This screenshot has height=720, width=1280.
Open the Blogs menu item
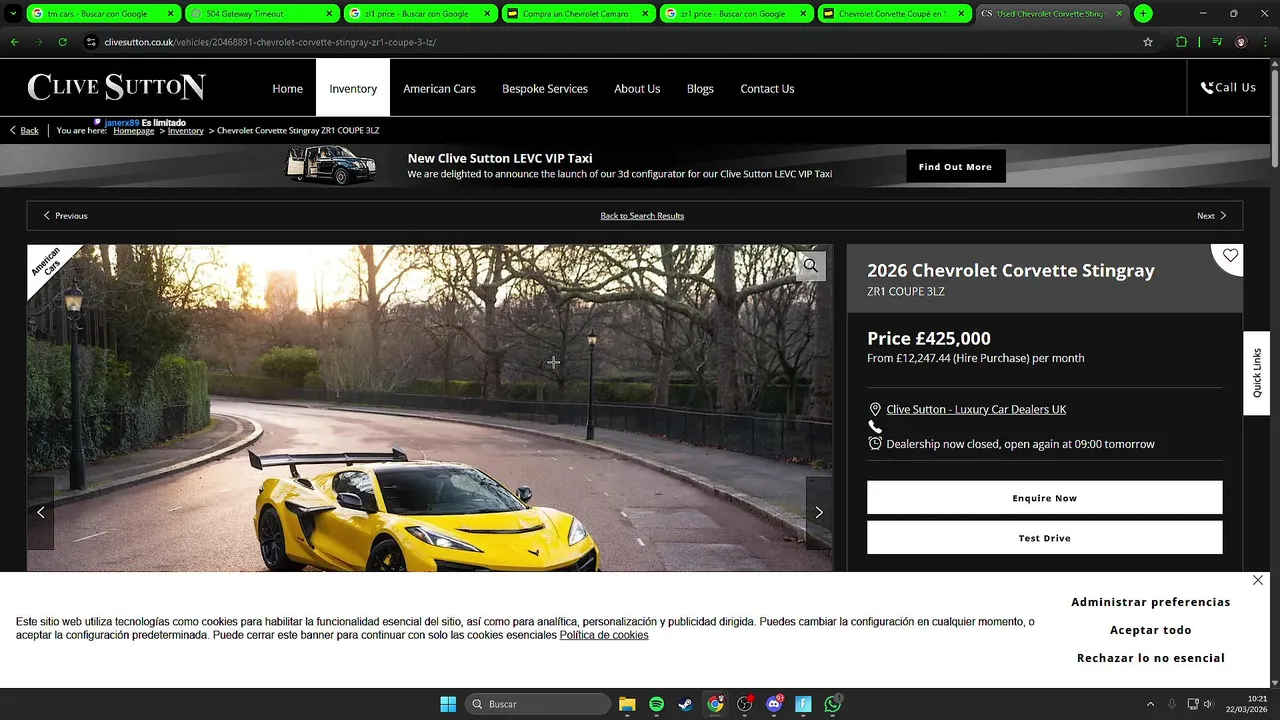[700, 88]
